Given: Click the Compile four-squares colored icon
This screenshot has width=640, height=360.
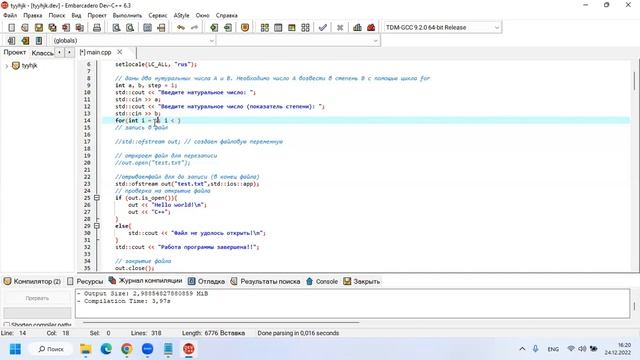Looking at the screenshot, I should [265, 27].
